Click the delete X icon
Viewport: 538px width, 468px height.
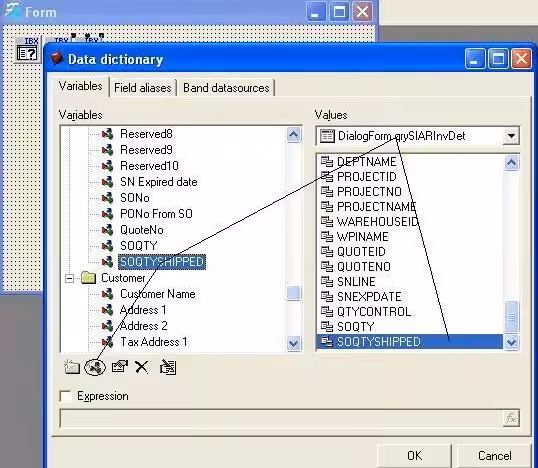point(141,367)
